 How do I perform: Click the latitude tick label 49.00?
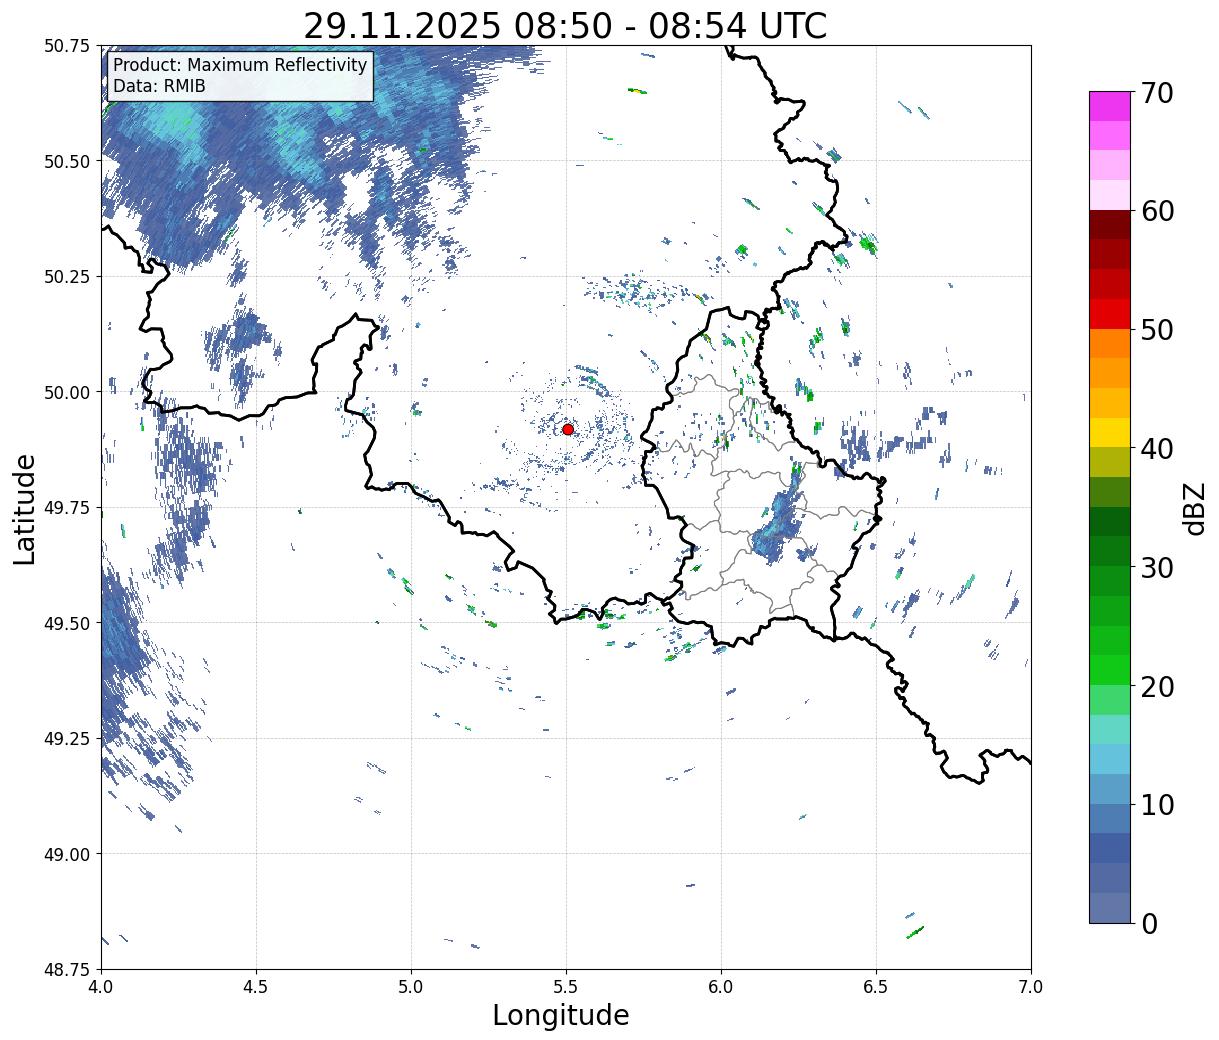pyautogui.click(x=67, y=854)
